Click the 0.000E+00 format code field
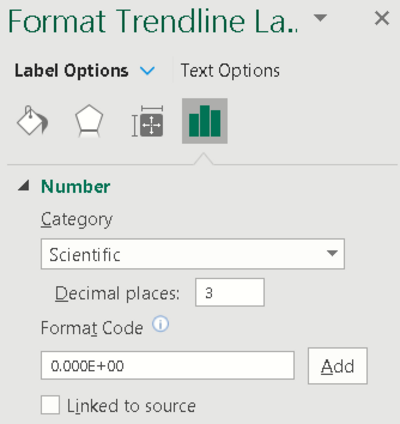This screenshot has height=424, width=400. (168, 365)
